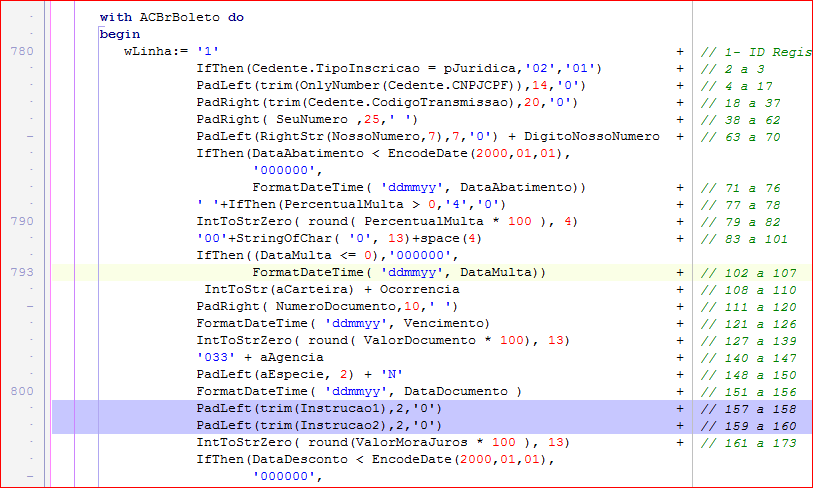
Task: Click line number 790 in the gutter
Action: [22, 221]
